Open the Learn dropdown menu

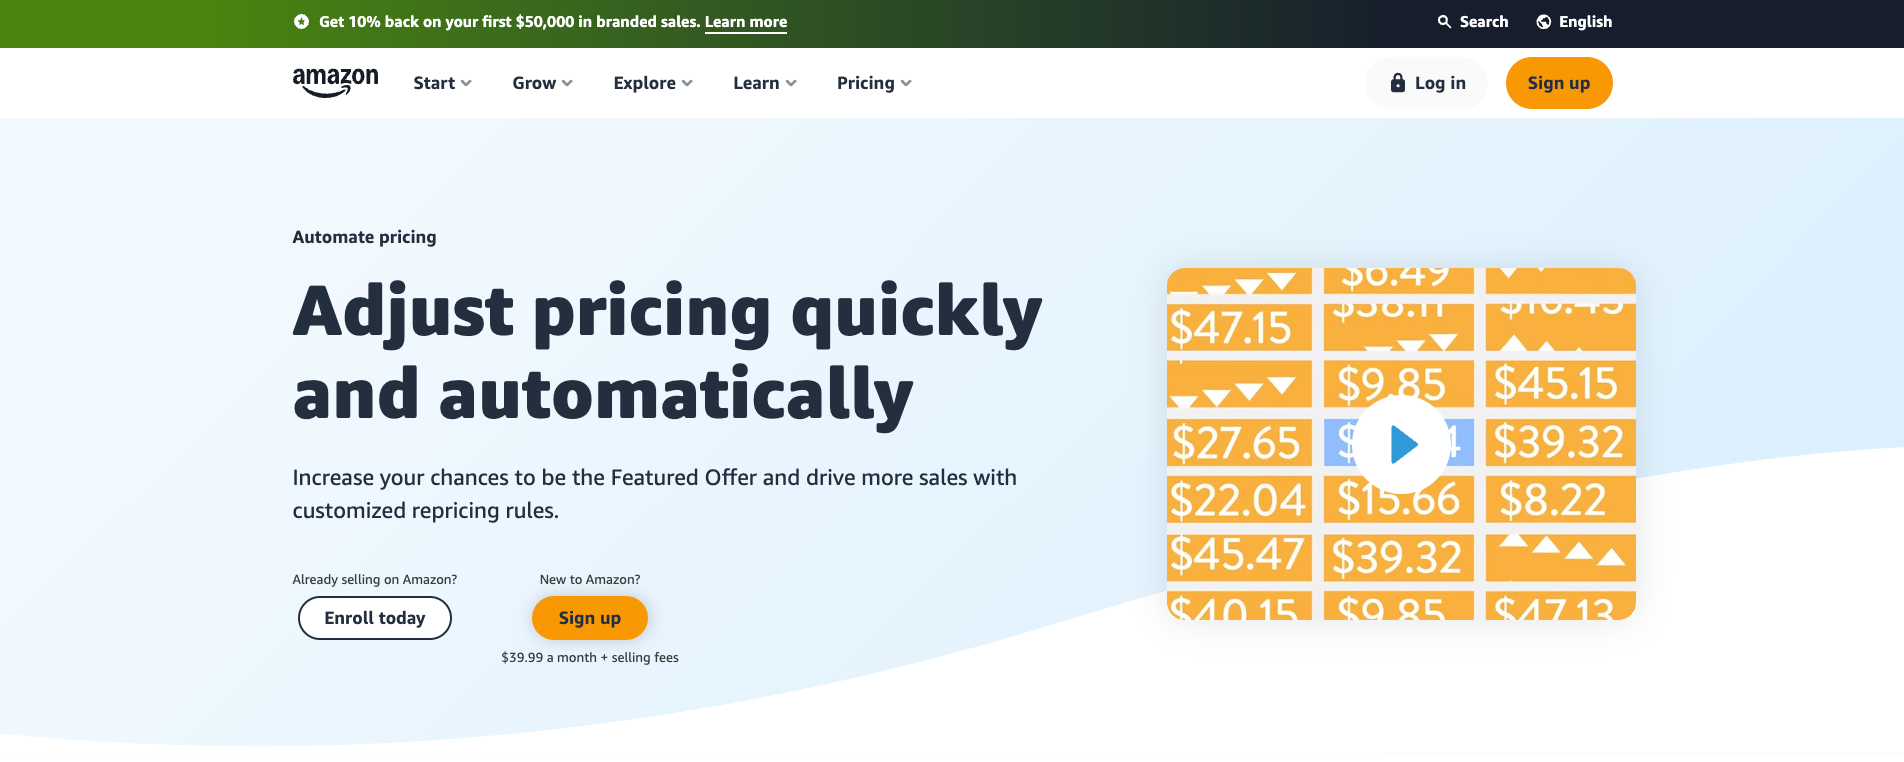763,83
